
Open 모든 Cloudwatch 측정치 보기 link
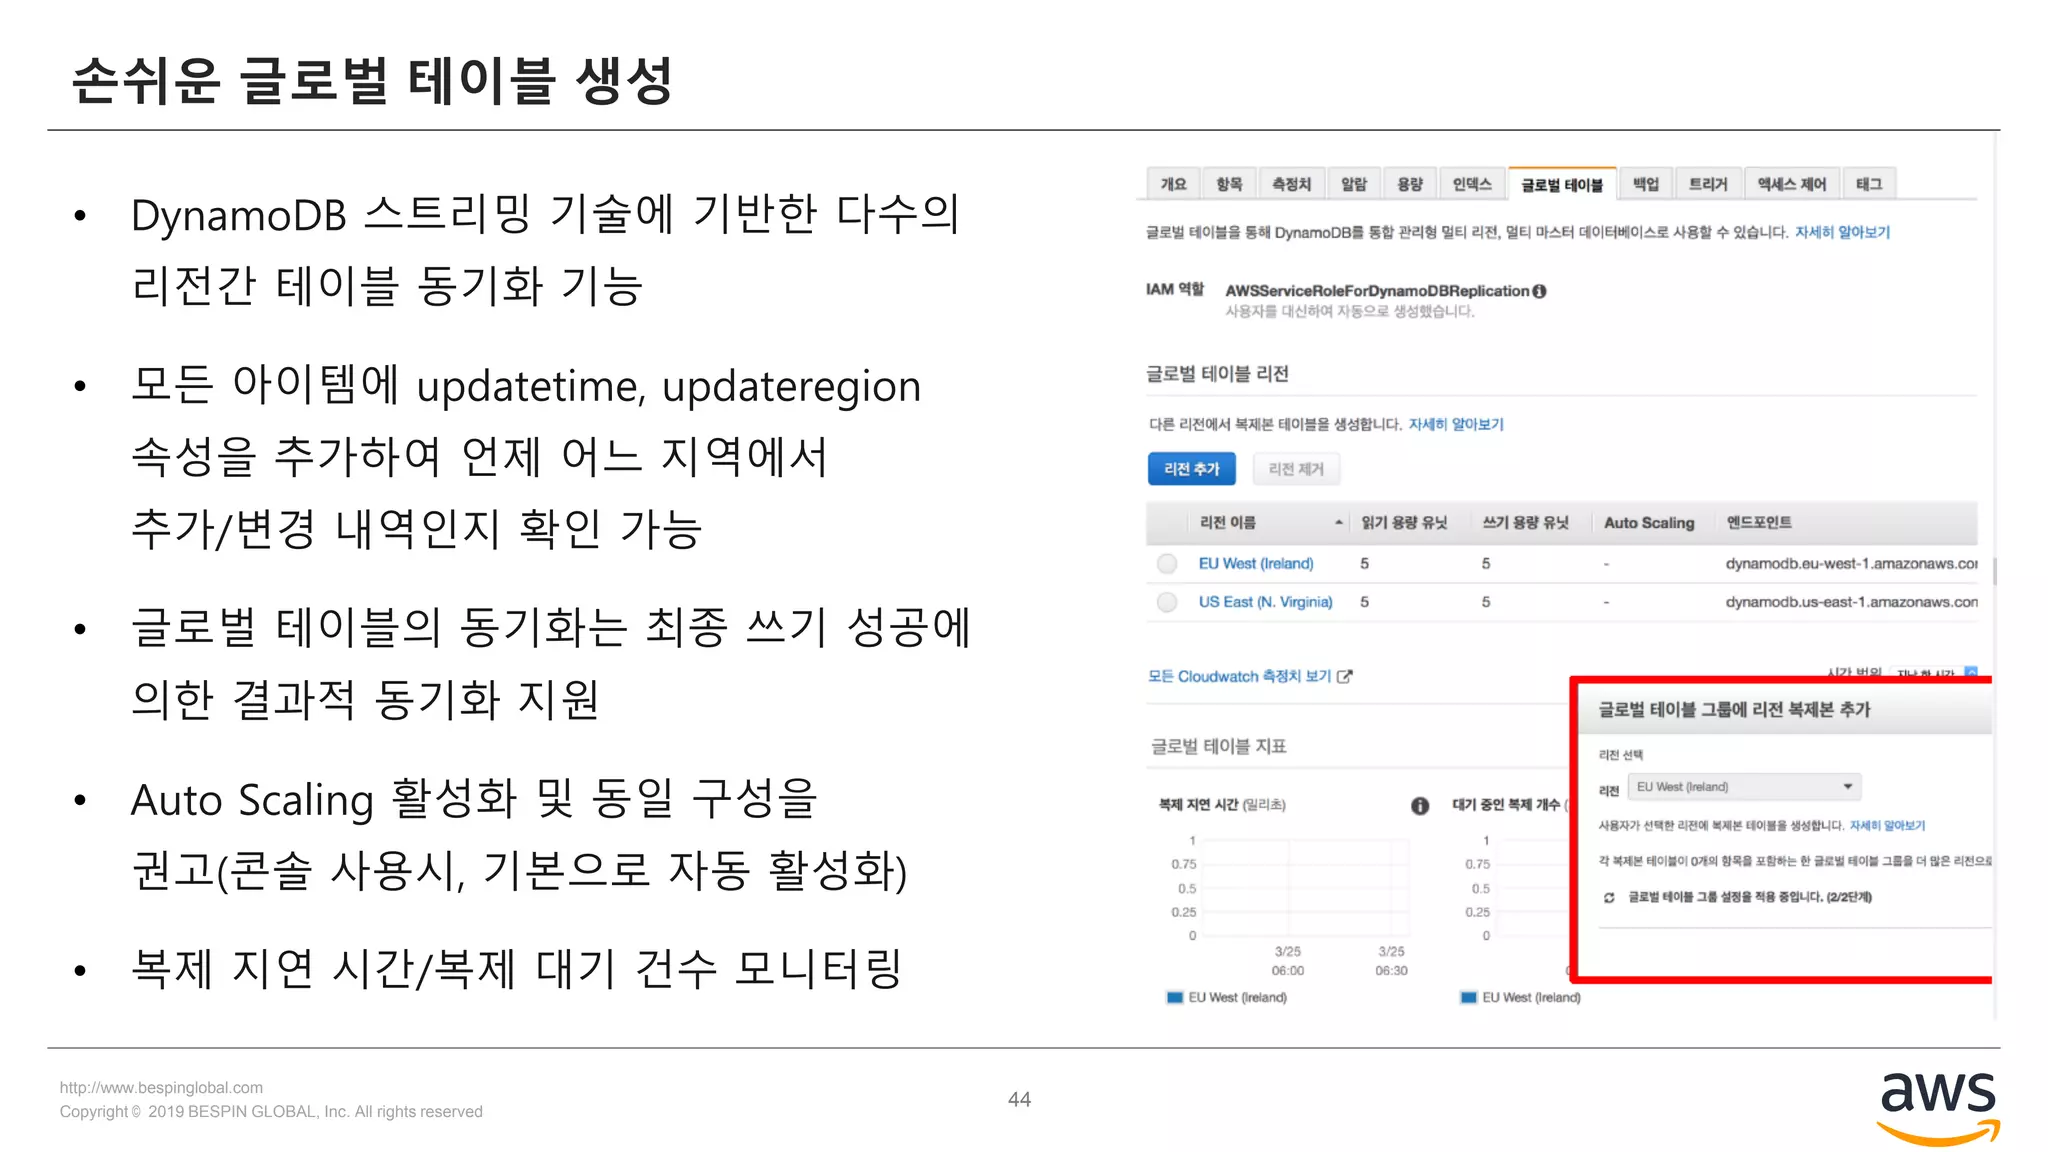1250,676
